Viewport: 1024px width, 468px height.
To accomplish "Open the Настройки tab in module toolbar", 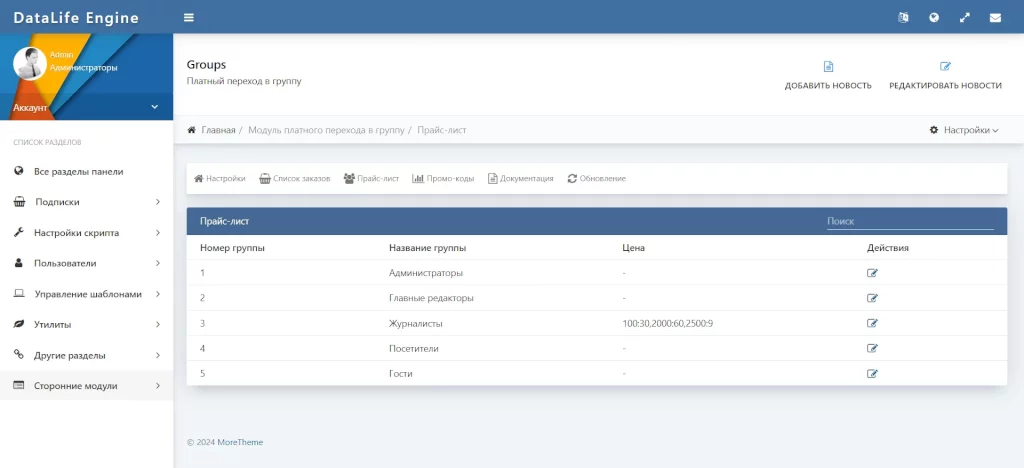I will click(x=219, y=178).
